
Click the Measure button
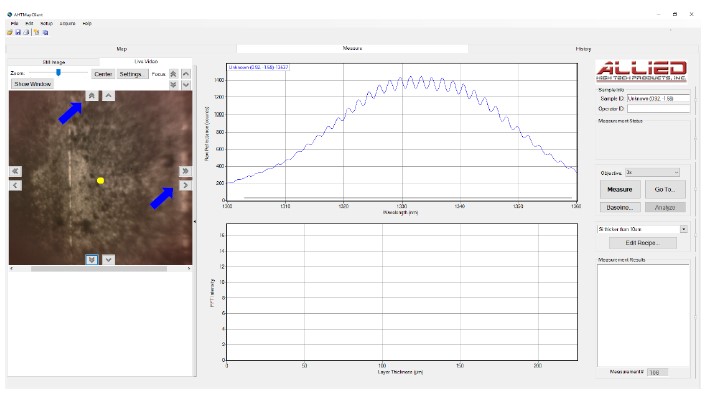point(620,190)
